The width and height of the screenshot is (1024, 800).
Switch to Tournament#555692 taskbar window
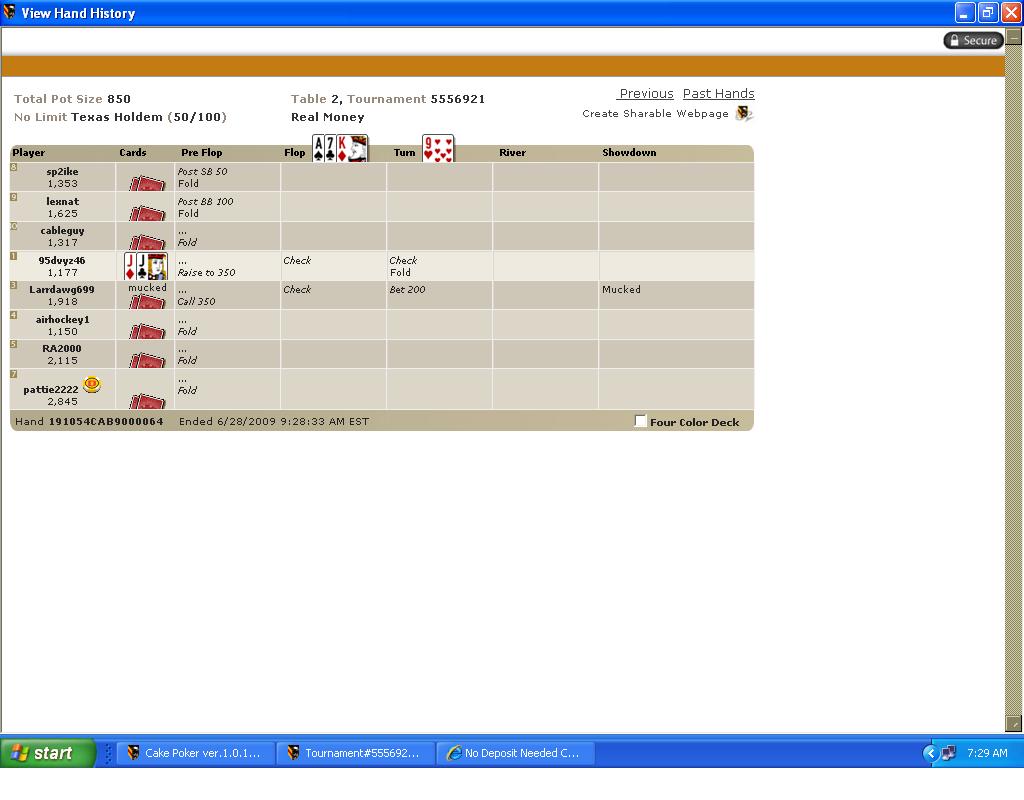coord(355,753)
